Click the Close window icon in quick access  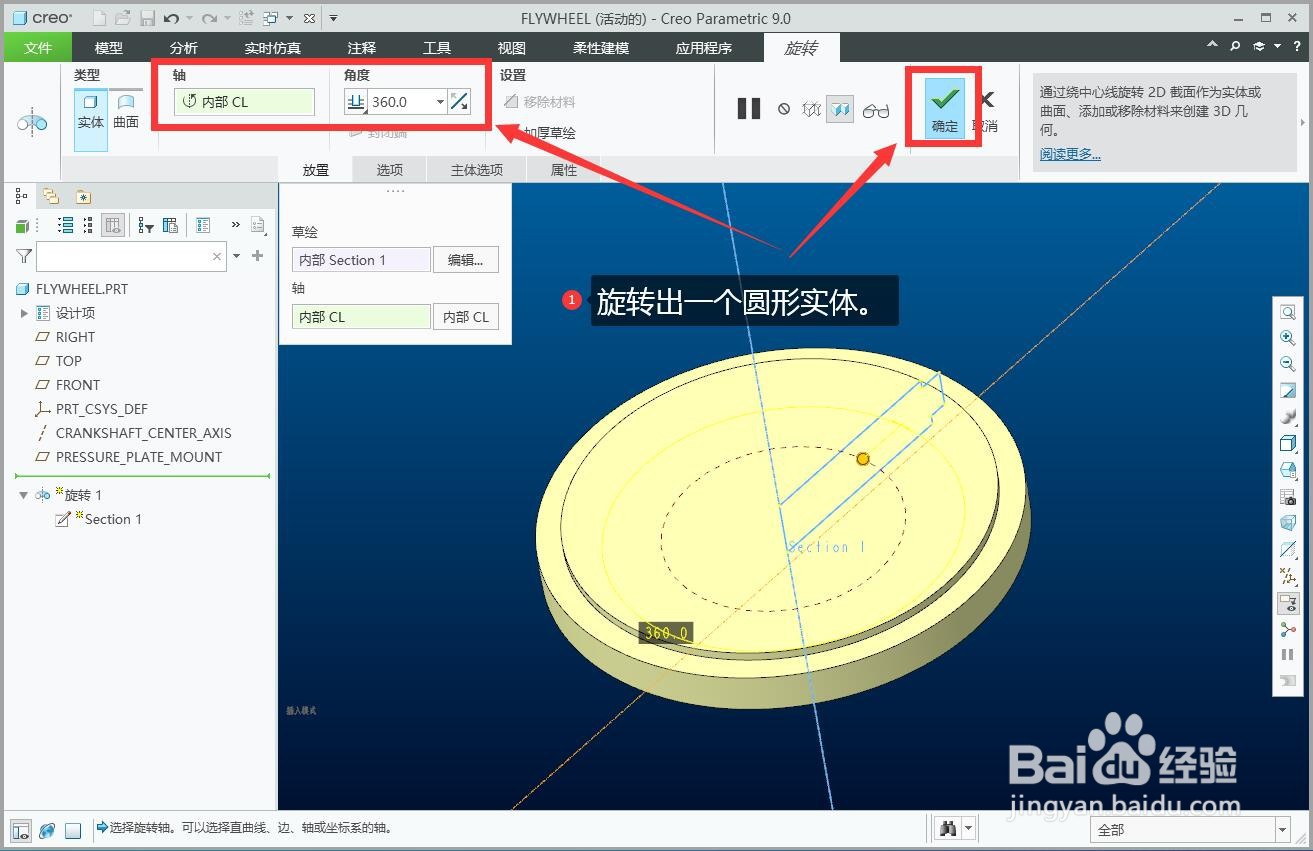point(309,18)
